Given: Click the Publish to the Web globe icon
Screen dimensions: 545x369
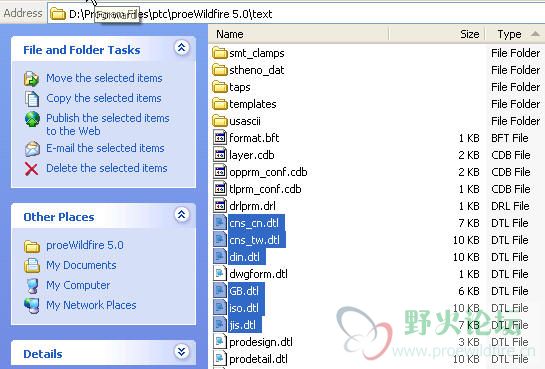Looking at the screenshot, I should (32, 119).
